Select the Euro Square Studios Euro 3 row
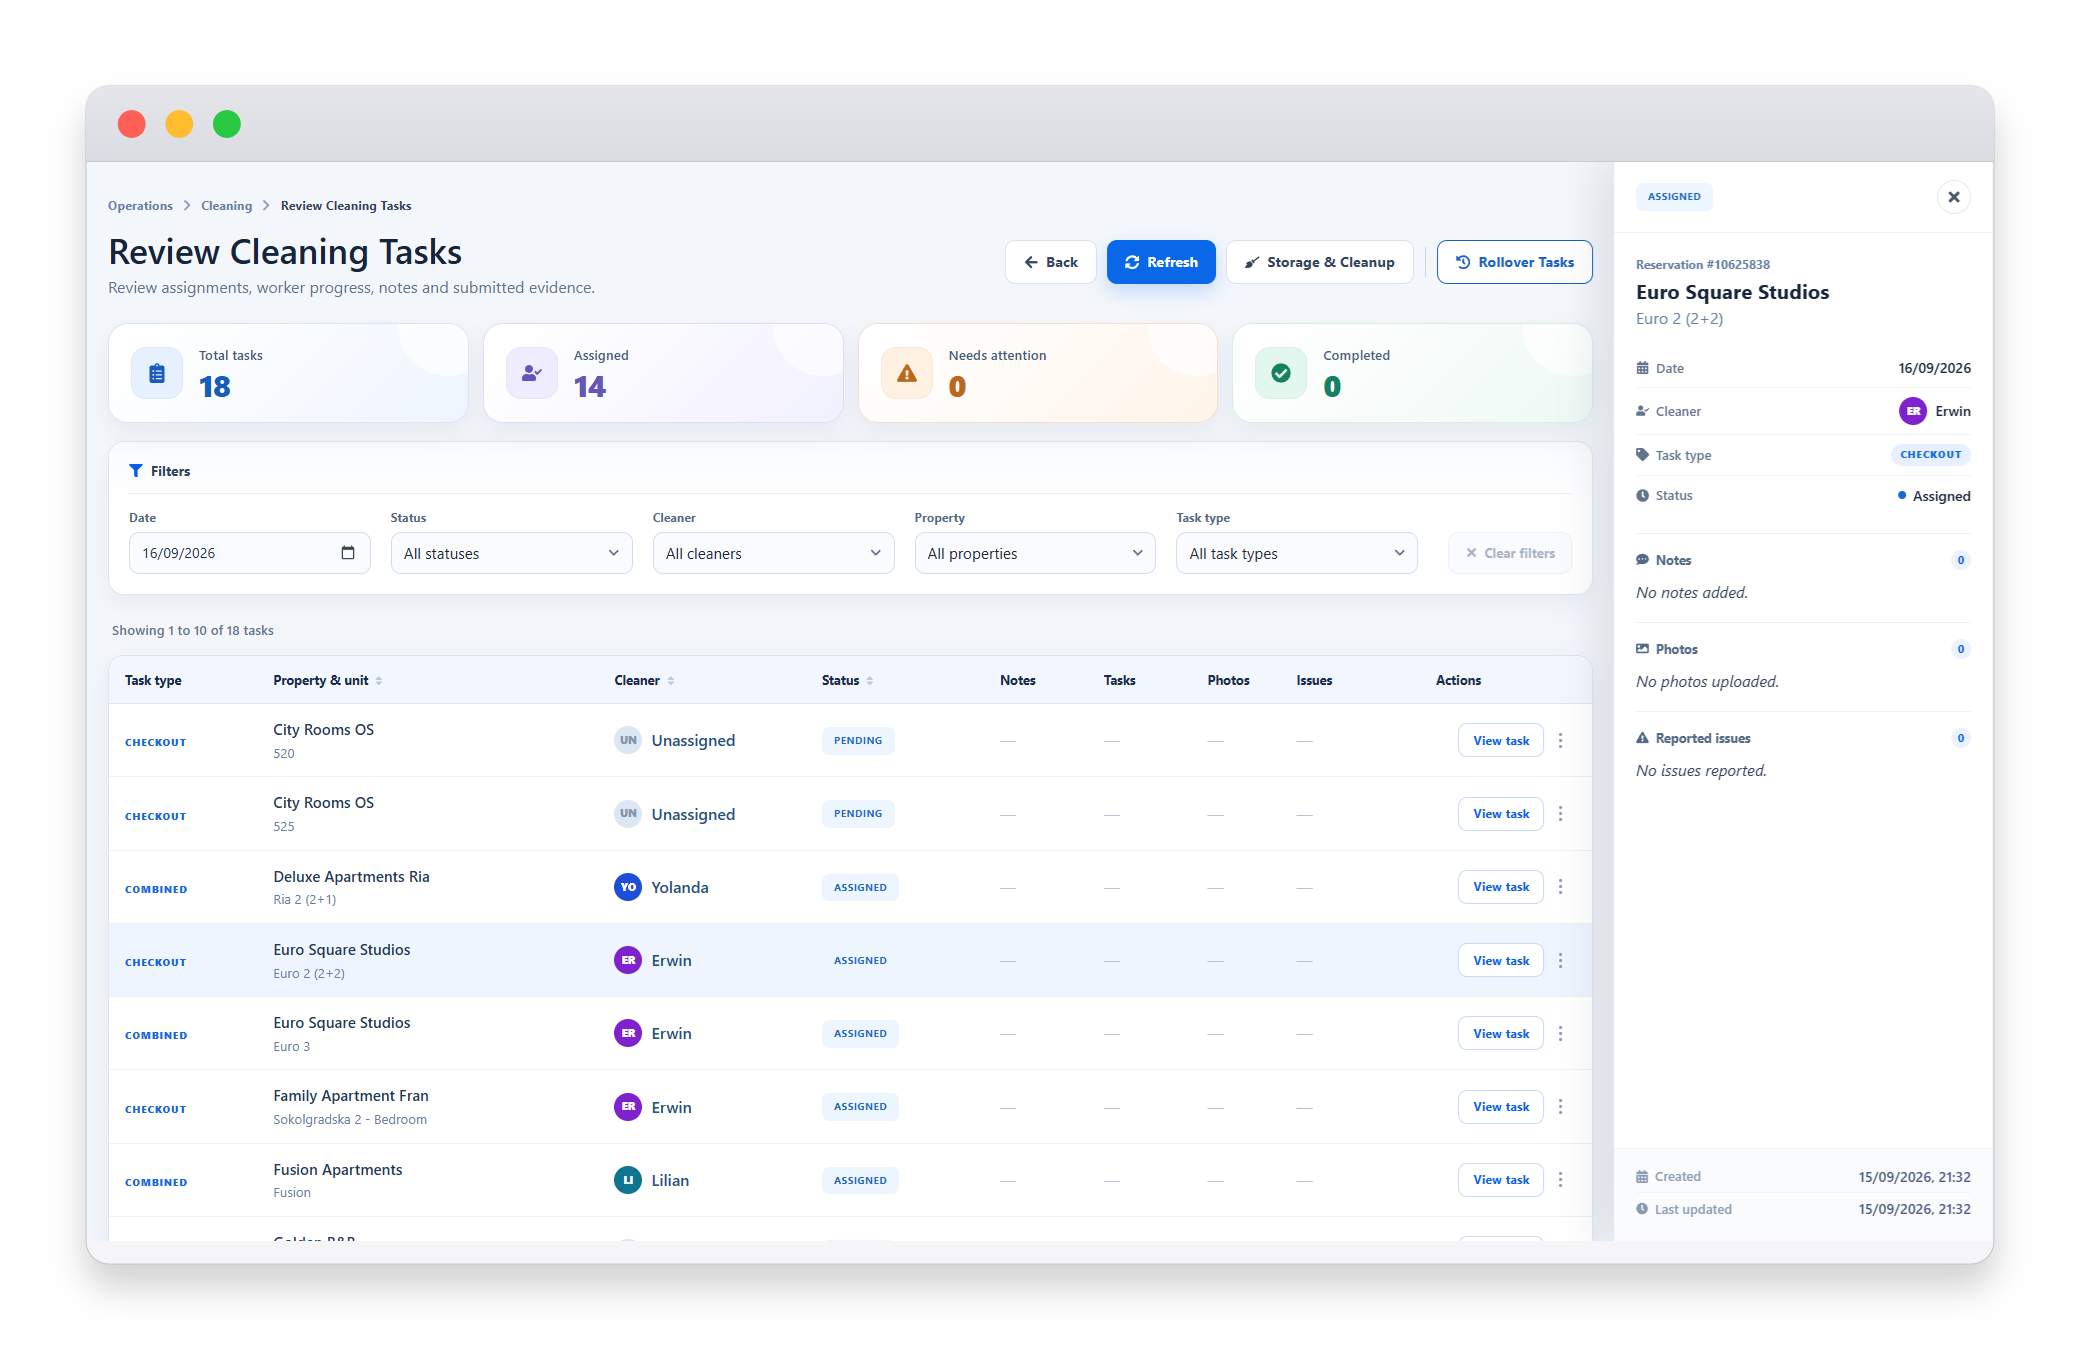 tap(850, 1034)
